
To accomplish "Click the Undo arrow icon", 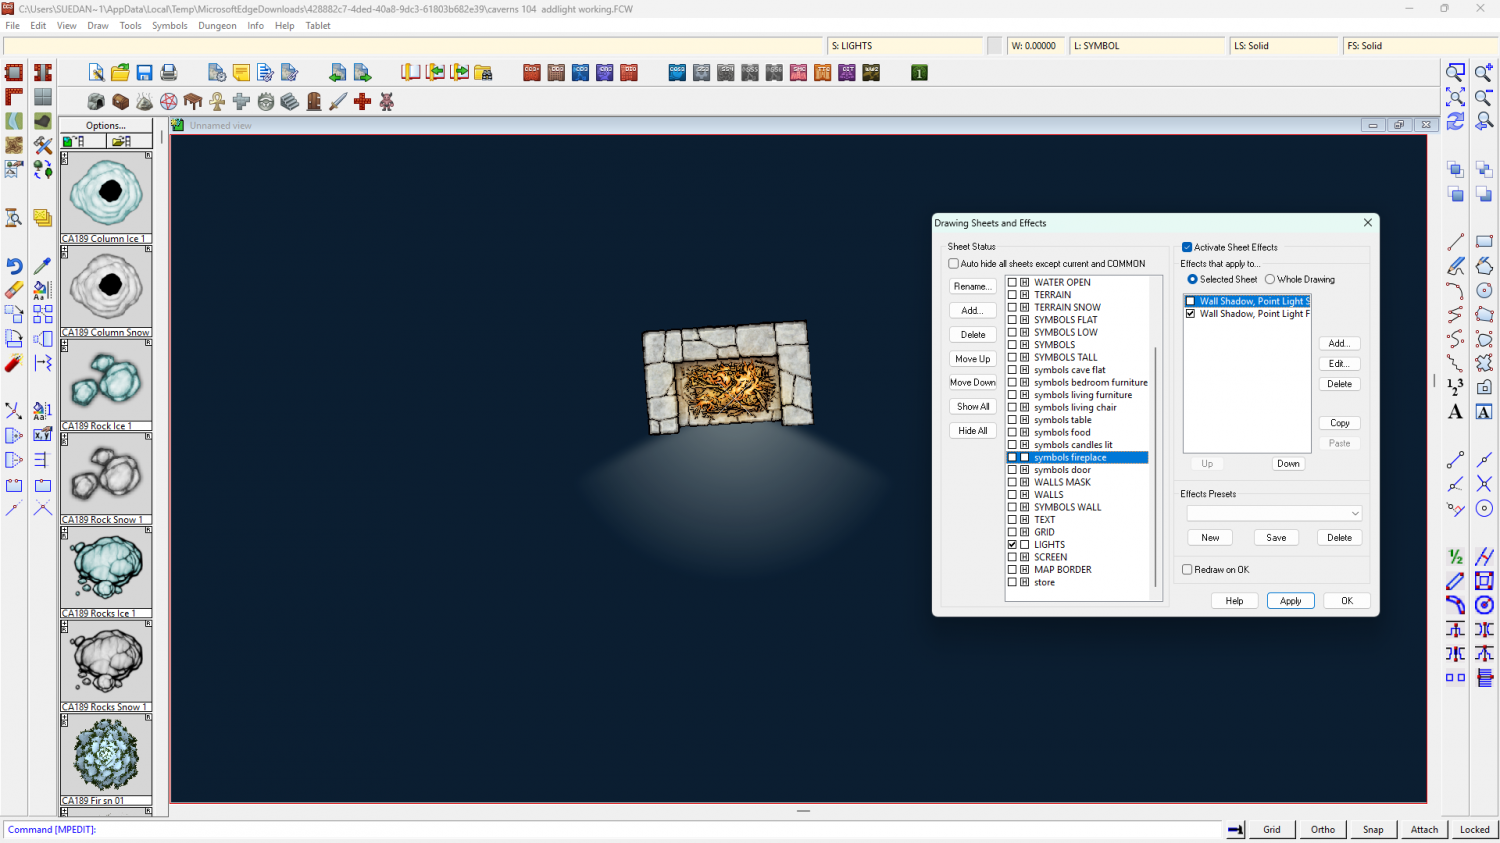I will 14,266.
